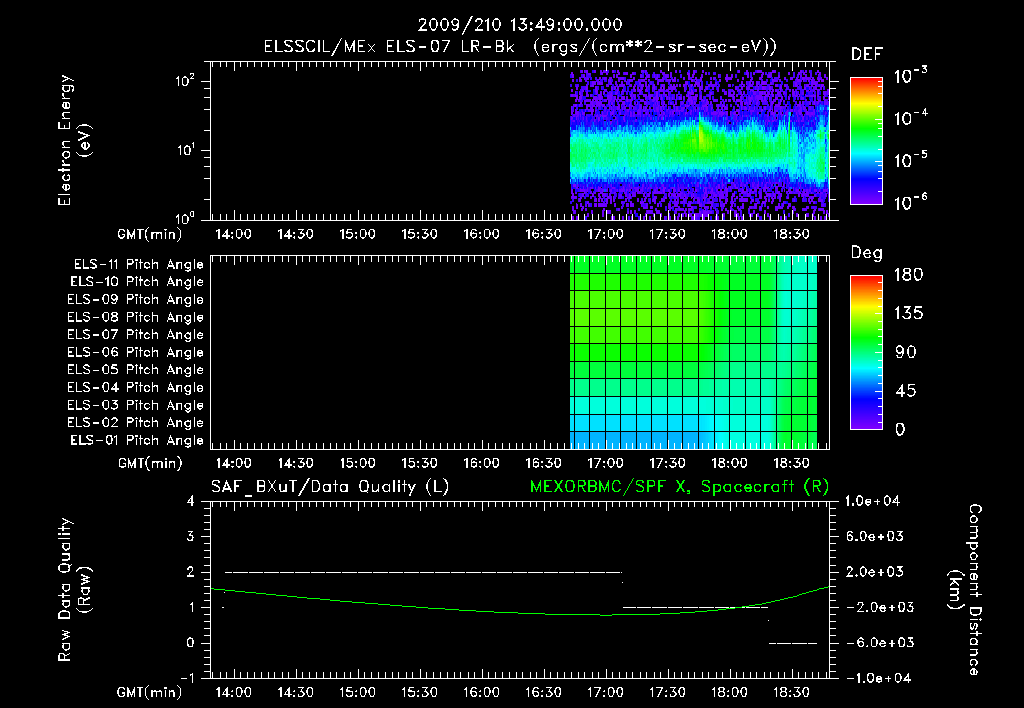Click the green spacecraft X trajectory curve
1024x708 pixels.
point(520,613)
